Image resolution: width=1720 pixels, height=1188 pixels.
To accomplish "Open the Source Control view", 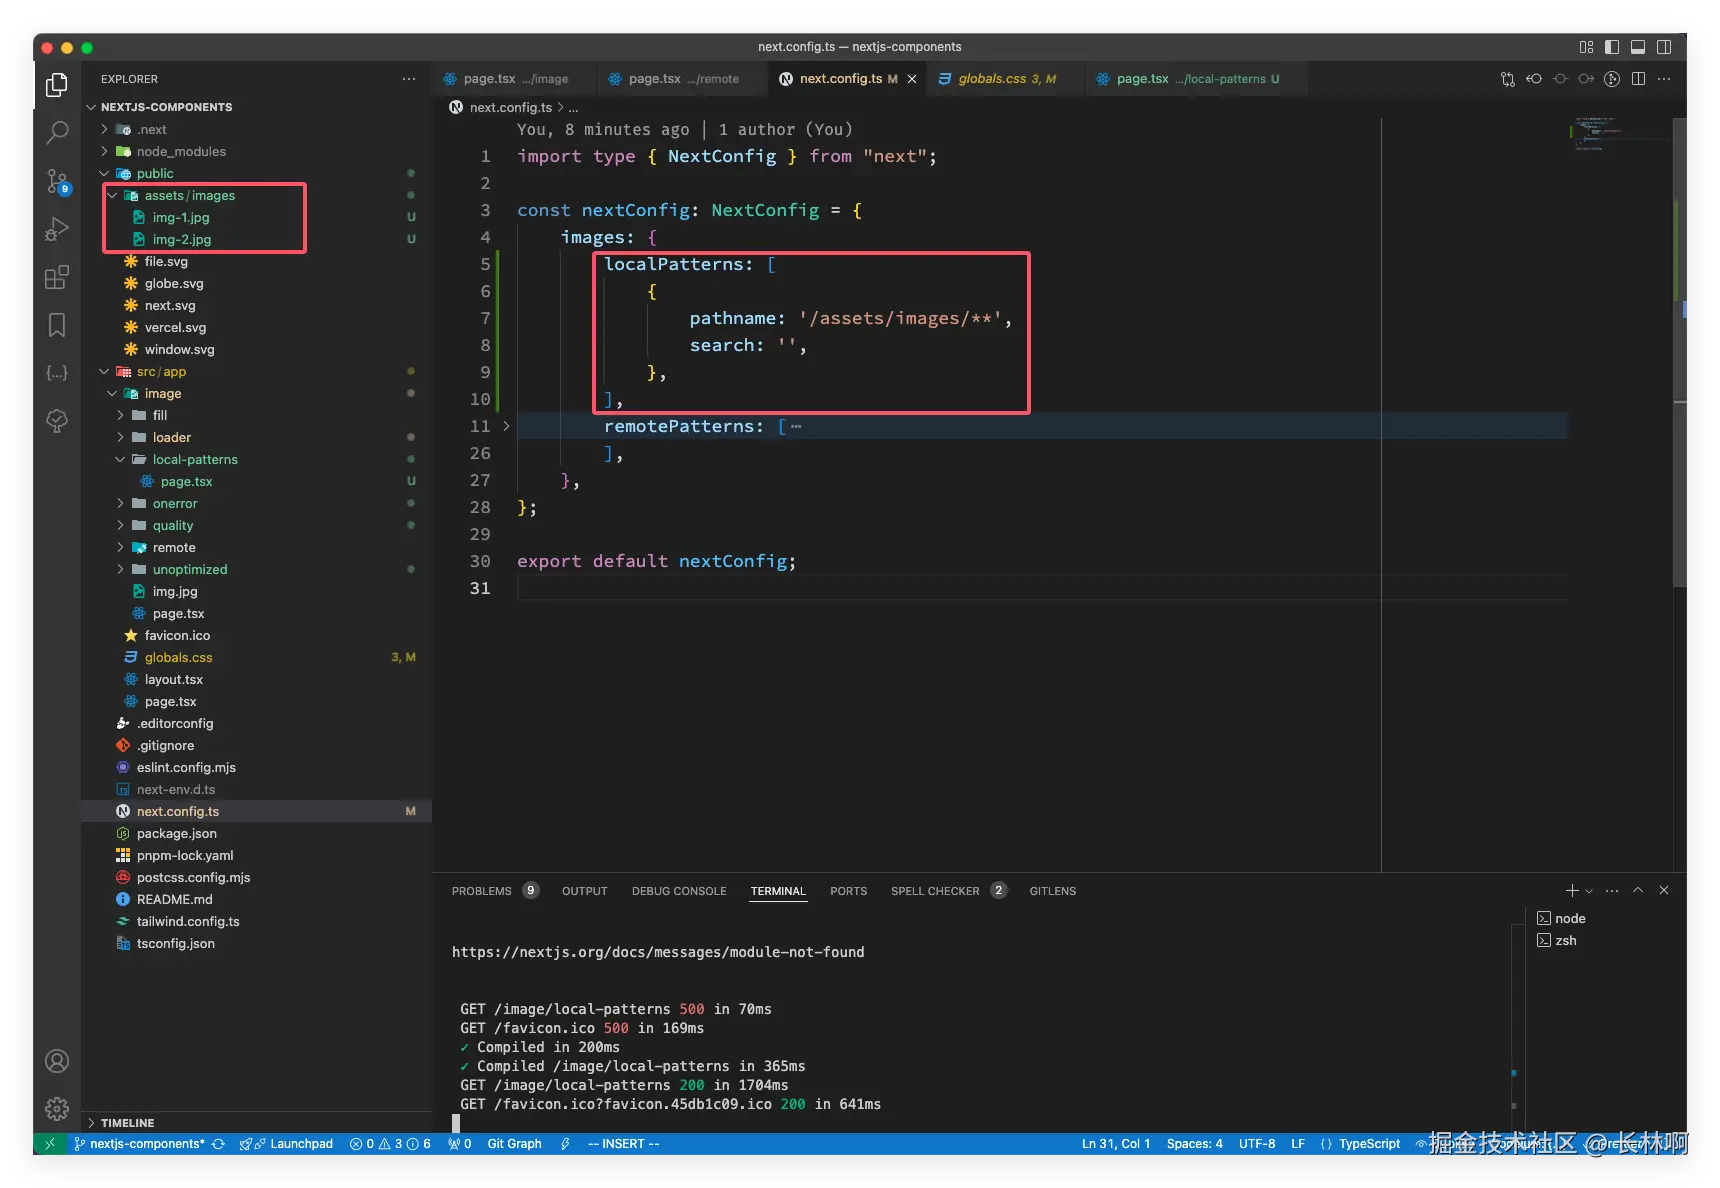I will point(57,181).
